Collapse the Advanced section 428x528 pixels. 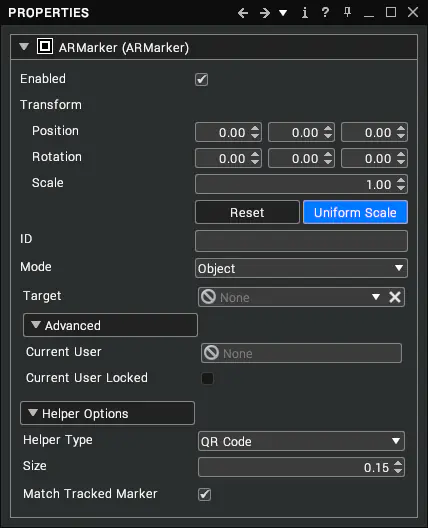(x=110, y=325)
